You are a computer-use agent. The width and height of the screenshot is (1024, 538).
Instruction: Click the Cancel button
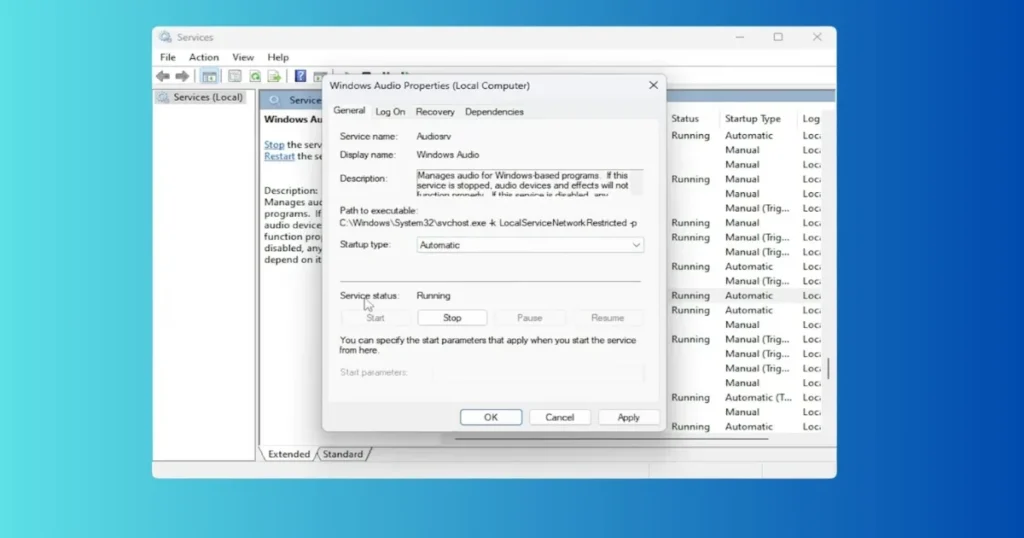click(560, 417)
